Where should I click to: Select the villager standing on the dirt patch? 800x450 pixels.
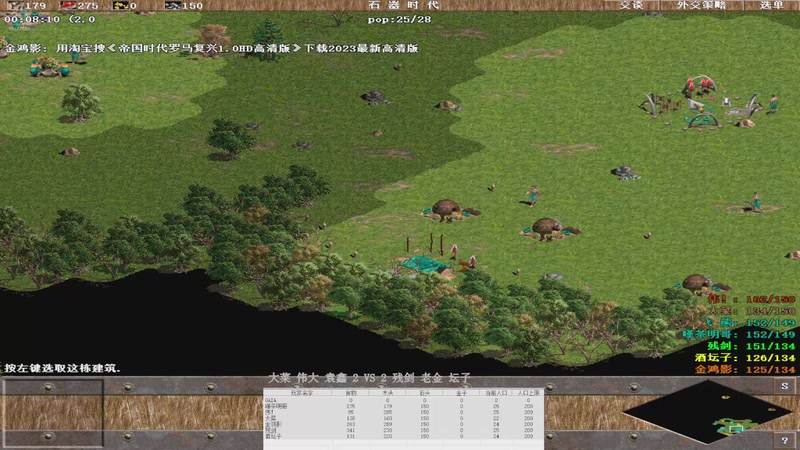[x=756, y=202]
